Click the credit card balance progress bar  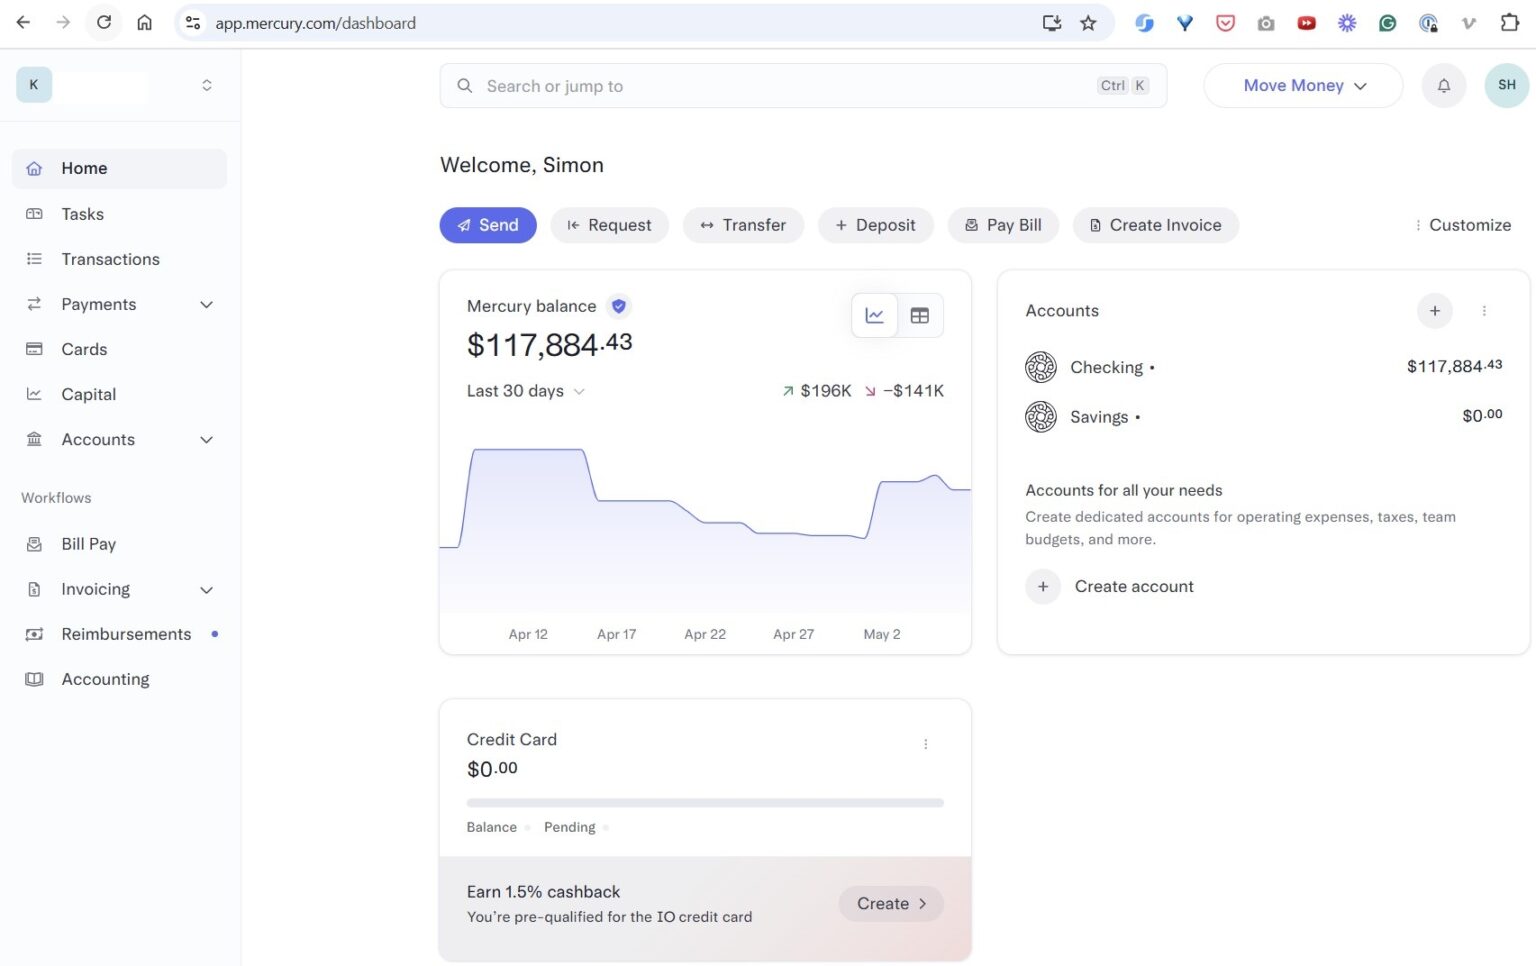[x=705, y=802]
